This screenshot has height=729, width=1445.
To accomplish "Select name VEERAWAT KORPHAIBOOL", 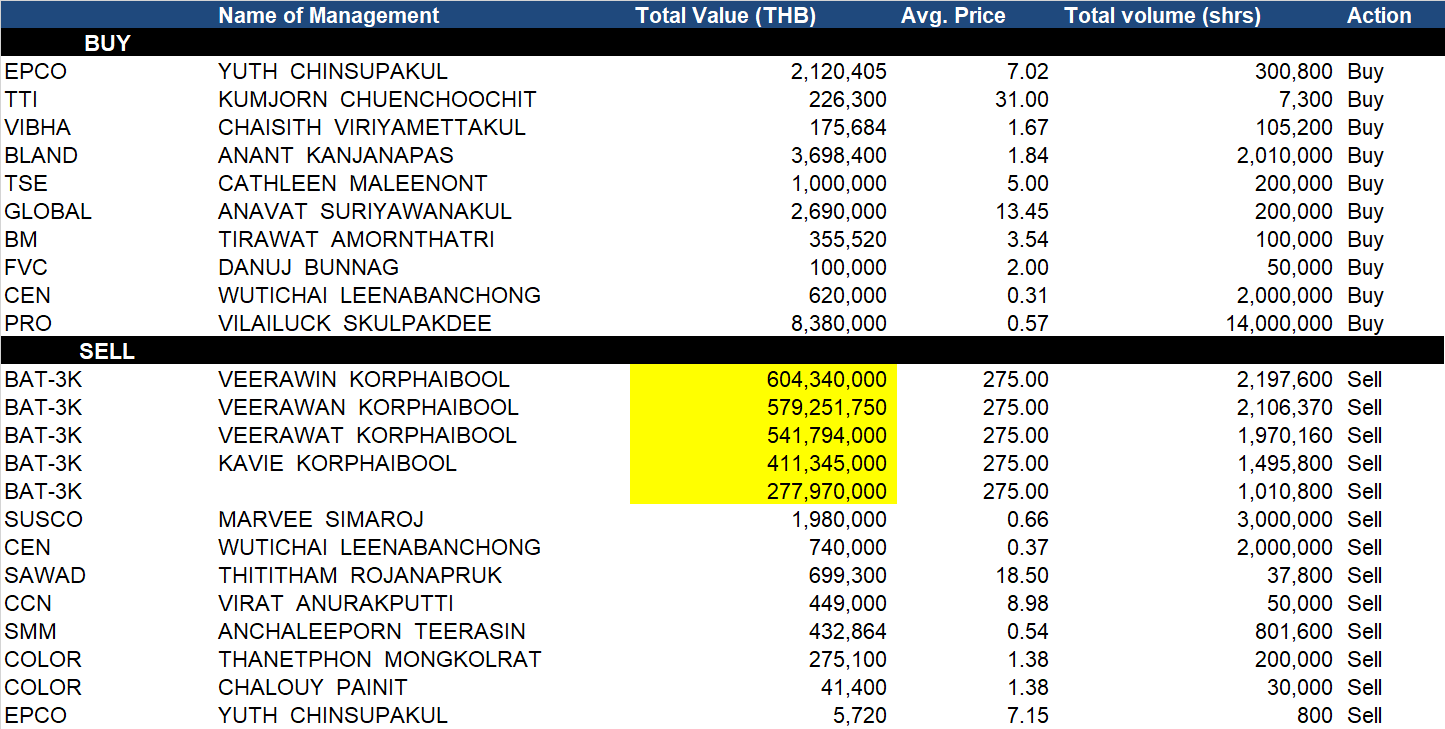I will [368, 435].
